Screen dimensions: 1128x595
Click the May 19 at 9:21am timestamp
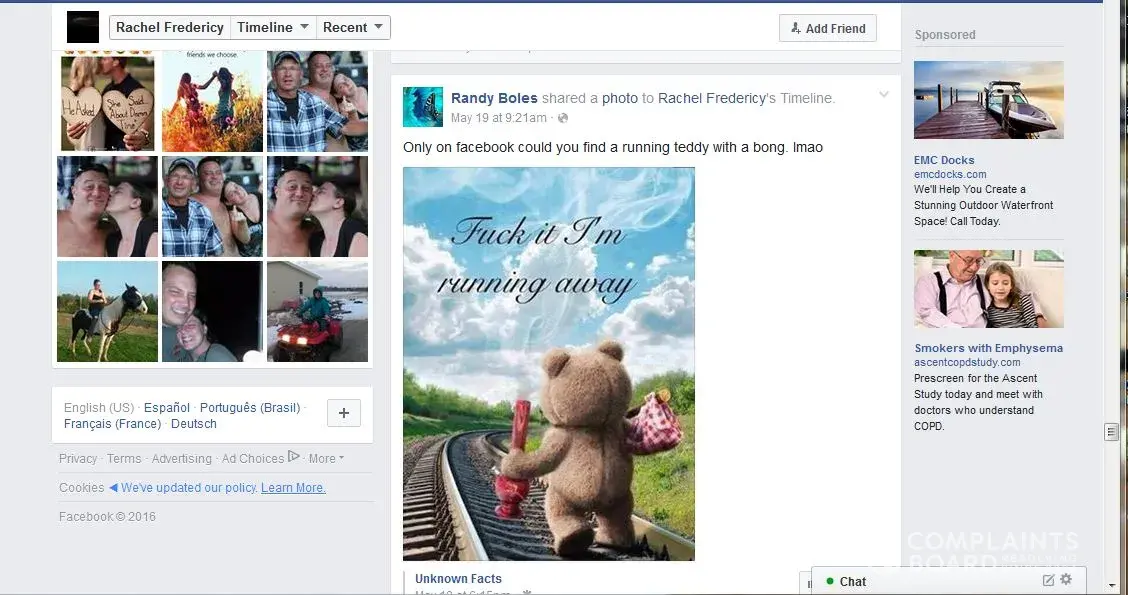(x=499, y=117)
